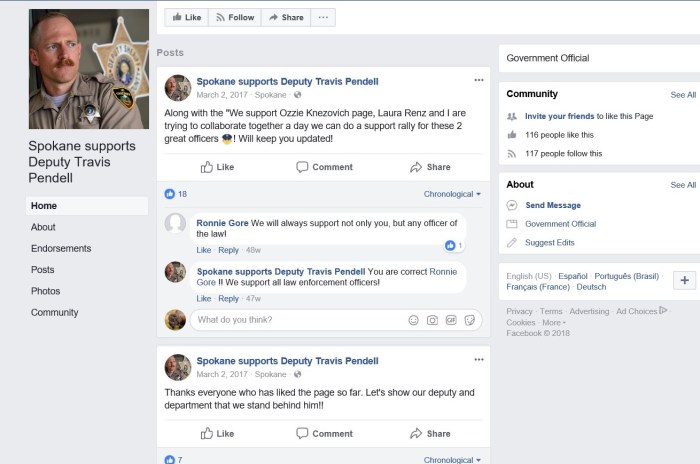The image size is (700, 464).
Task: Open the sticker picker in comment box
Action: (x=470, y=320)
